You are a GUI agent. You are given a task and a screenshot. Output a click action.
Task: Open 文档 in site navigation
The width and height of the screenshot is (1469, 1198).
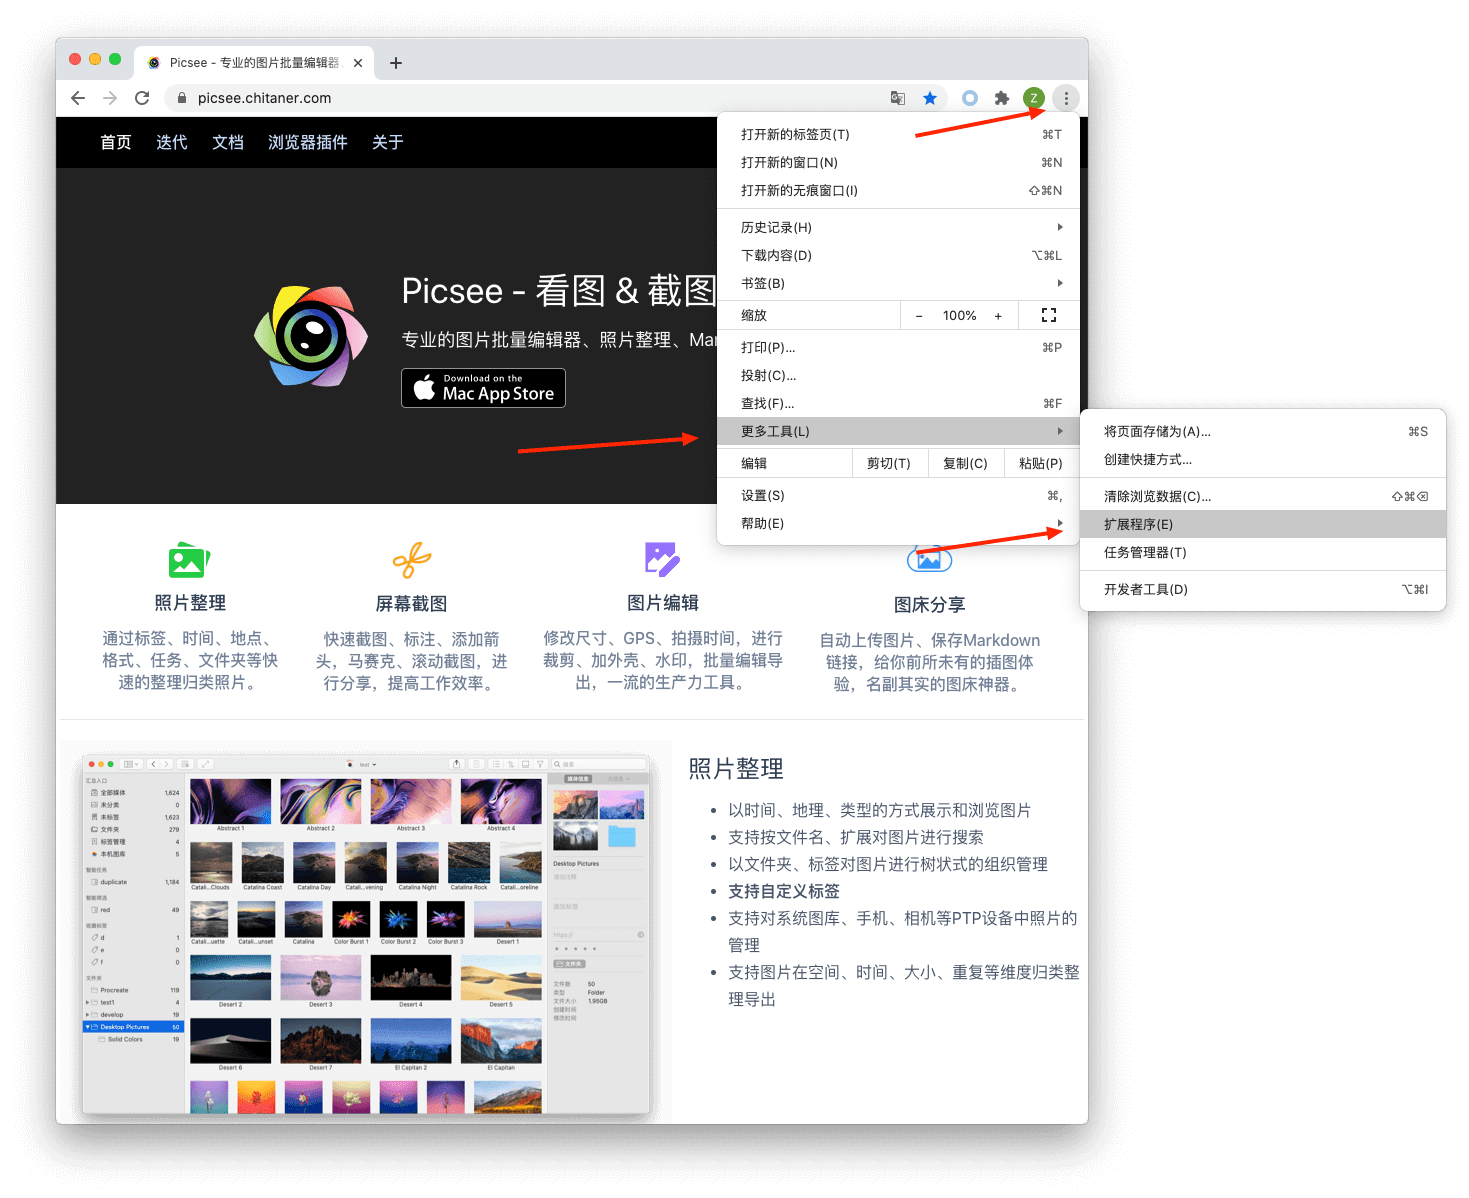[228, 142]
